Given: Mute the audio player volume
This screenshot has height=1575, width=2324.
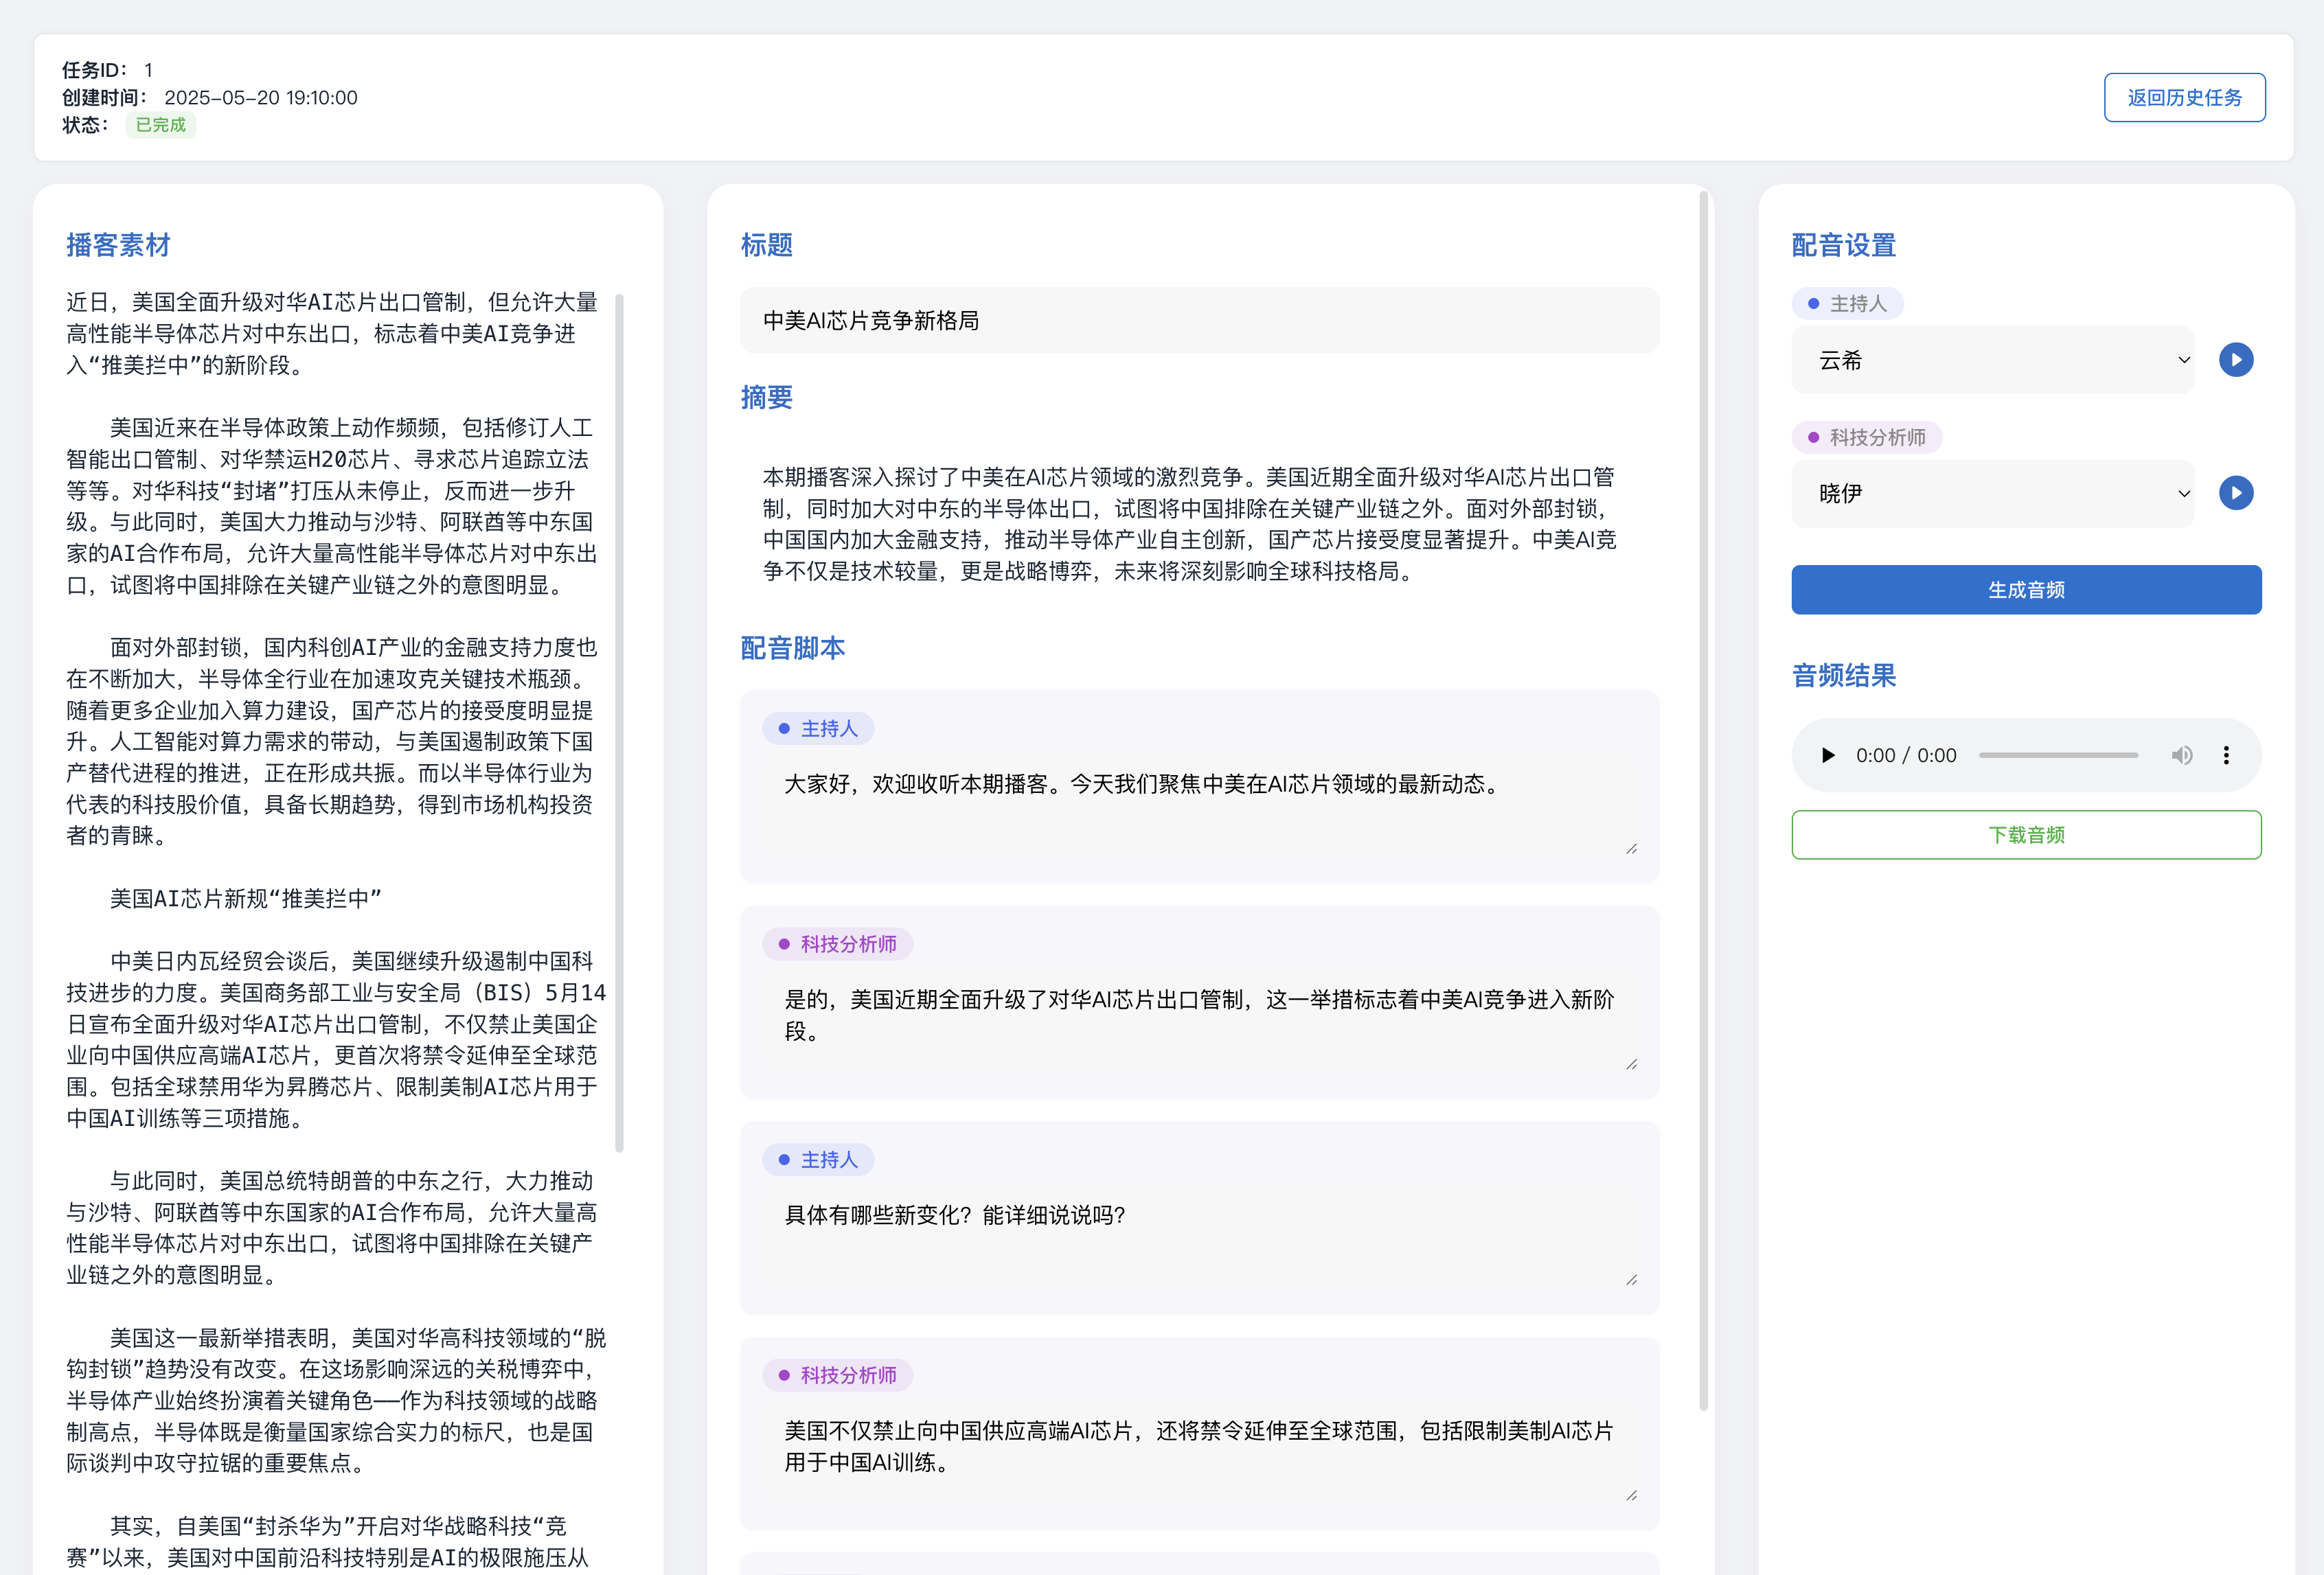Looking at the screenshot, I should tap(2182, 755).
